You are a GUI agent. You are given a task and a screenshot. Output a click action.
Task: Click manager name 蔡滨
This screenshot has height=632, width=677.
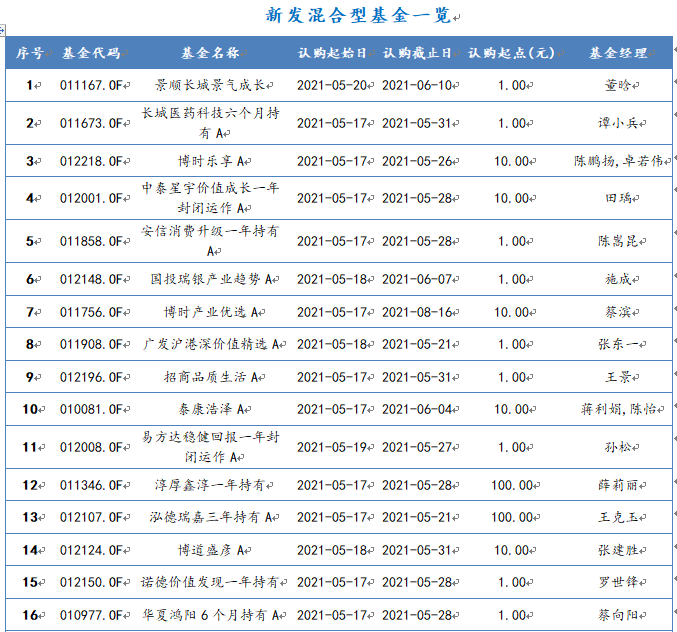[x=618, y=313]
